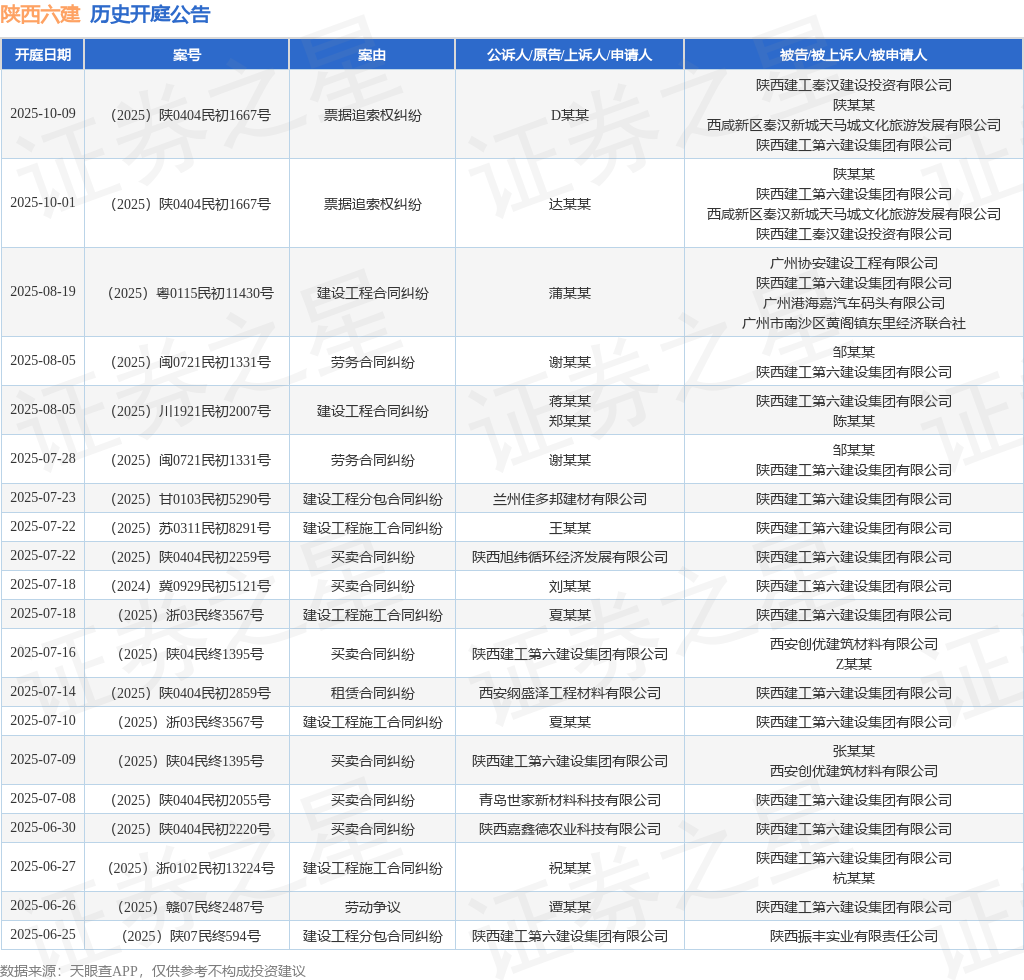Select case number (2025)陕07民终594号
The height and width of the screenshot is (980, 1024).
click(190, 936)
